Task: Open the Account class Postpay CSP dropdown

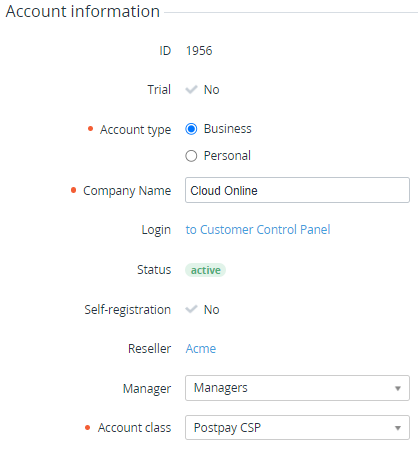Action: (x=297, y=428)
